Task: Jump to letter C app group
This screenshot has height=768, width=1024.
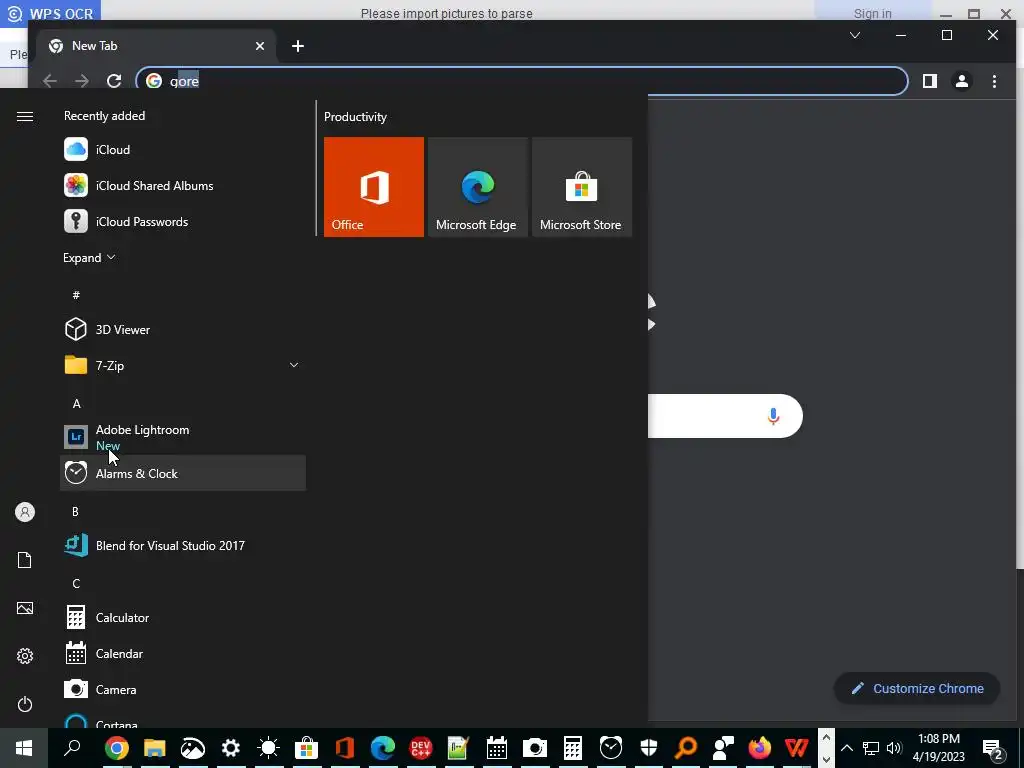Action: [x=76, y=583]
